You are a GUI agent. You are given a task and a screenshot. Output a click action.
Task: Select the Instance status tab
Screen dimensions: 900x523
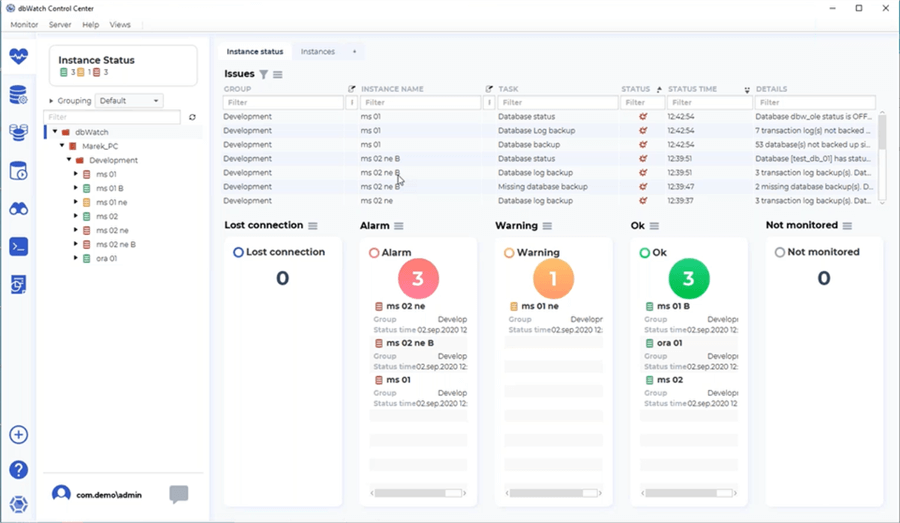click(255, 52)
